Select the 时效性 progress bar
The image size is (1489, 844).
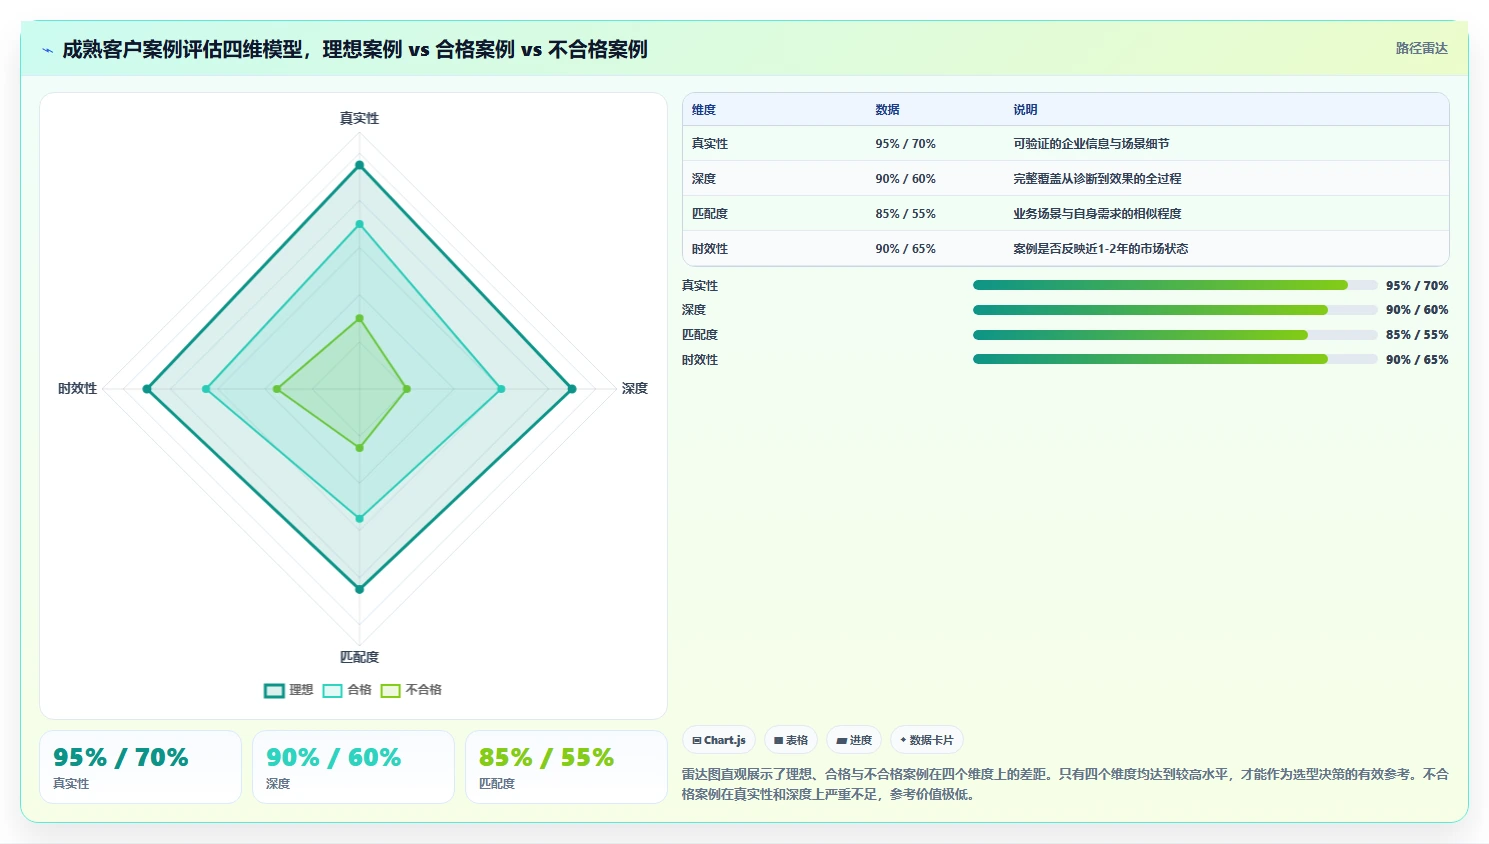pos(1175,359)
